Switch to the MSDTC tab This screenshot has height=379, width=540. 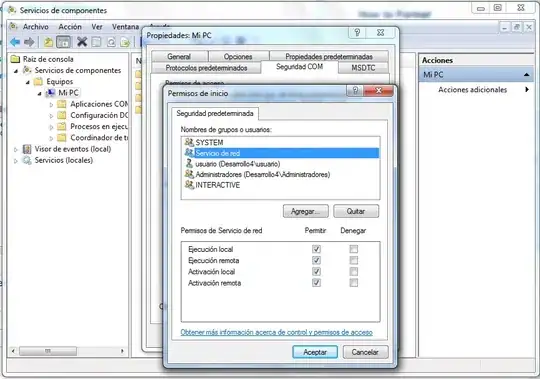click(363, 68)
